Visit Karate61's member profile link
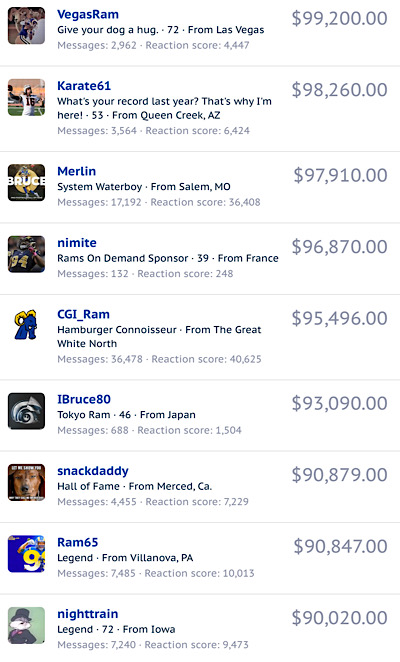Viewport: 400px width, 662px height. click(x=84, y=86)
